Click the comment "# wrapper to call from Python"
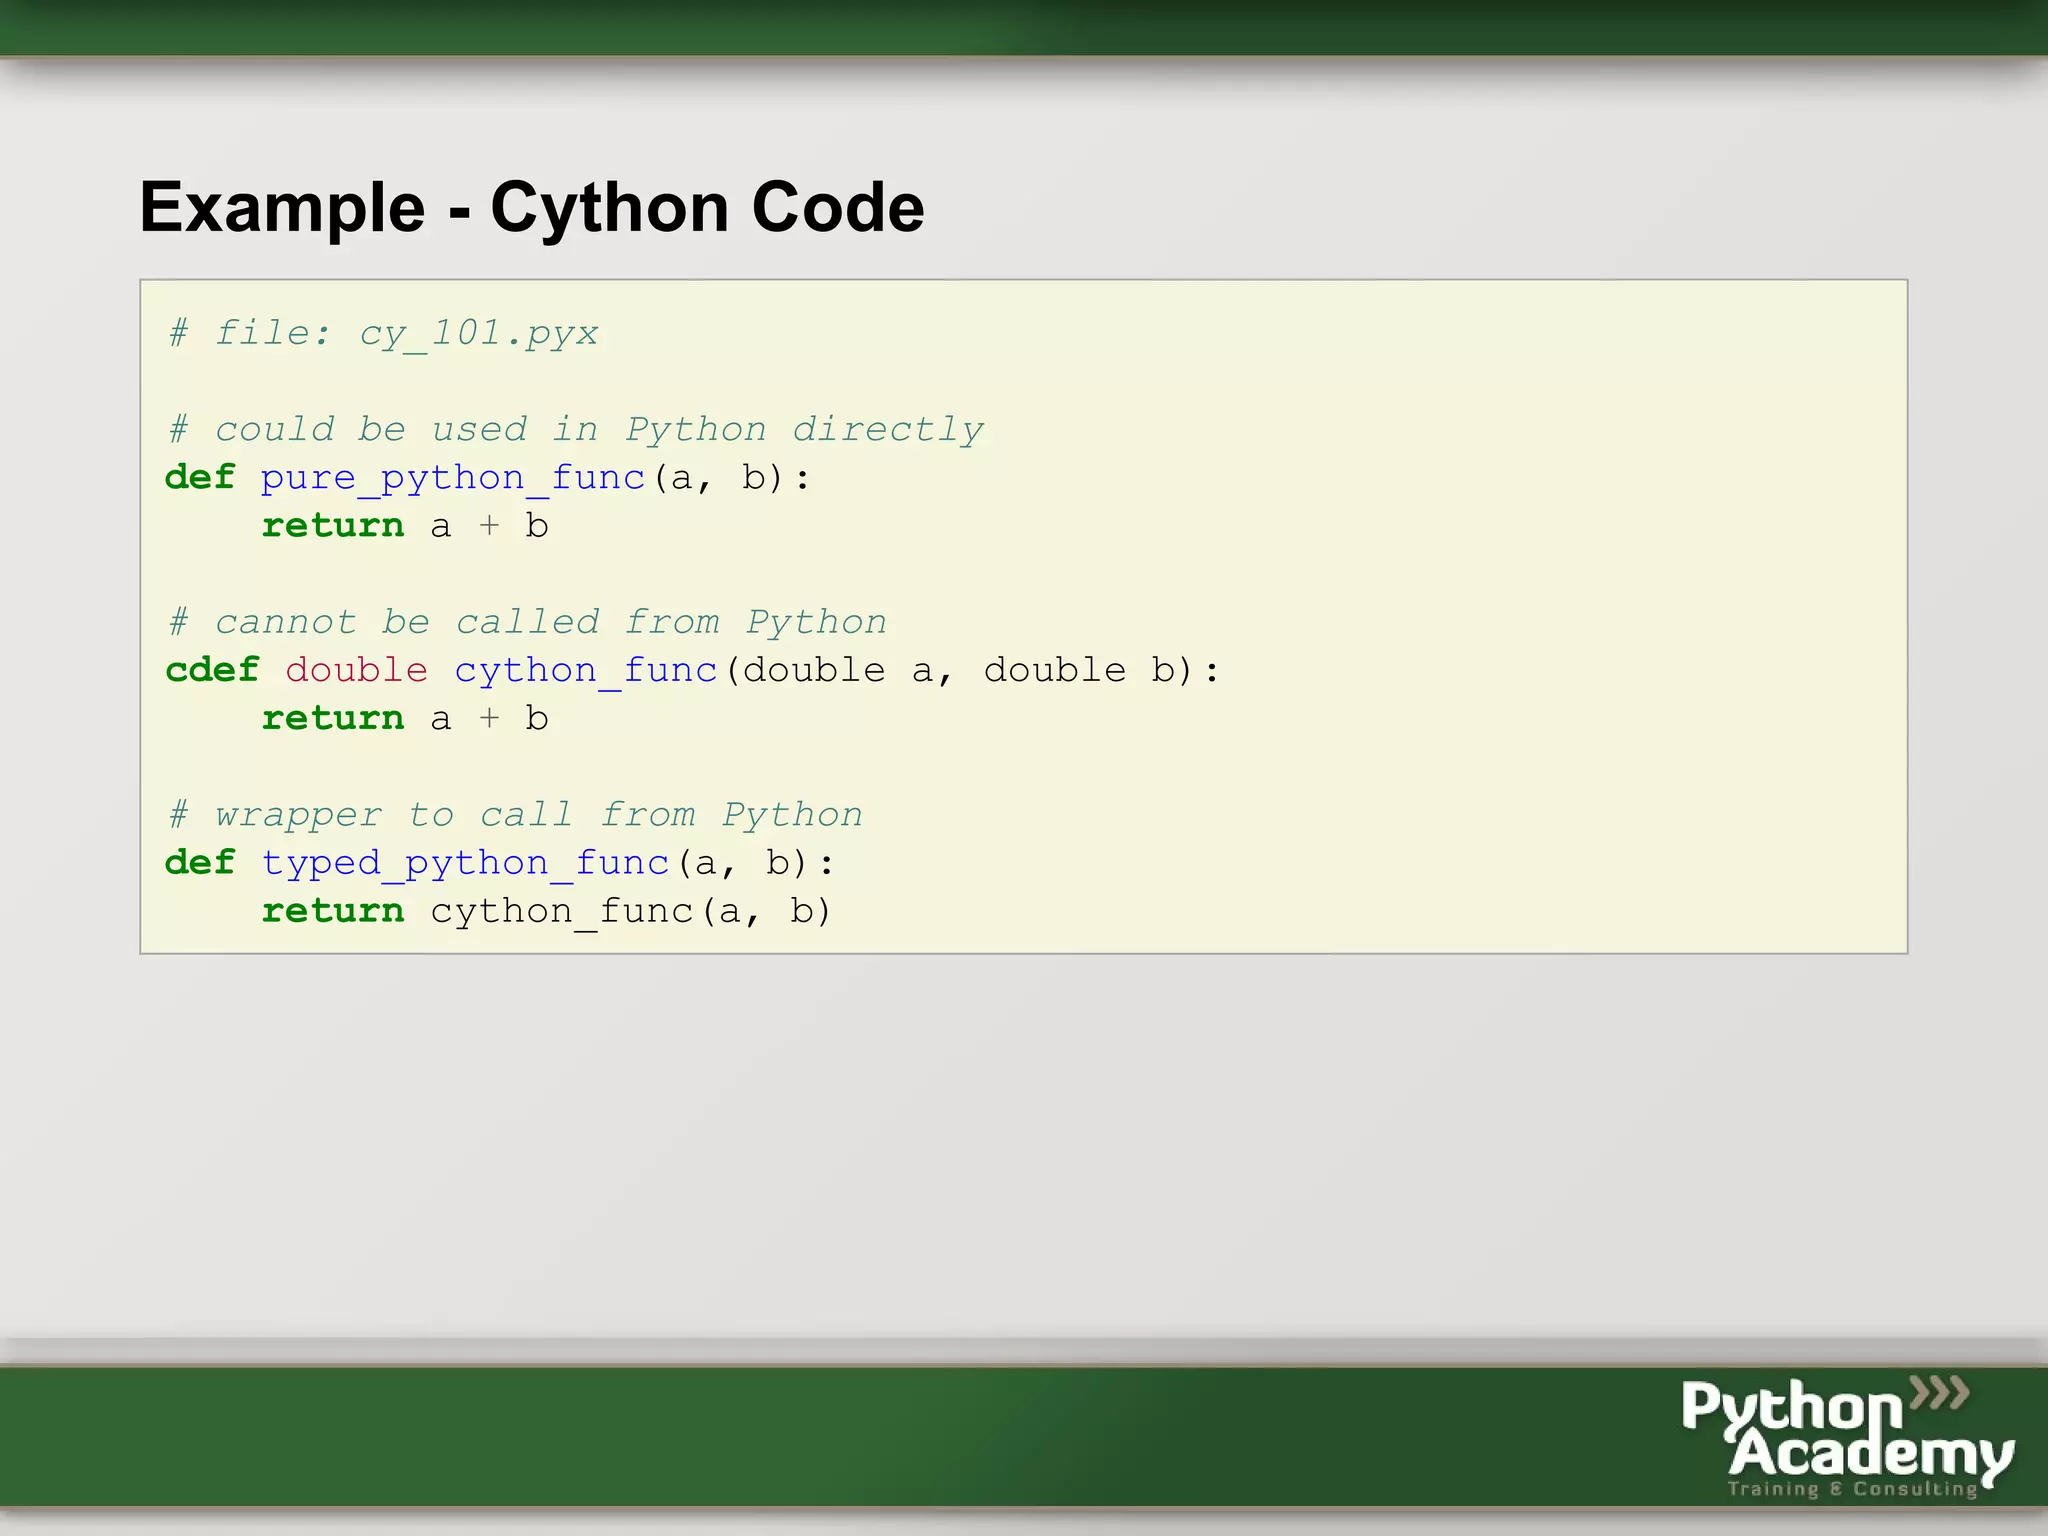Image resolution: width=2048 pixels, height=1536 pixels. tap(516, 815)
